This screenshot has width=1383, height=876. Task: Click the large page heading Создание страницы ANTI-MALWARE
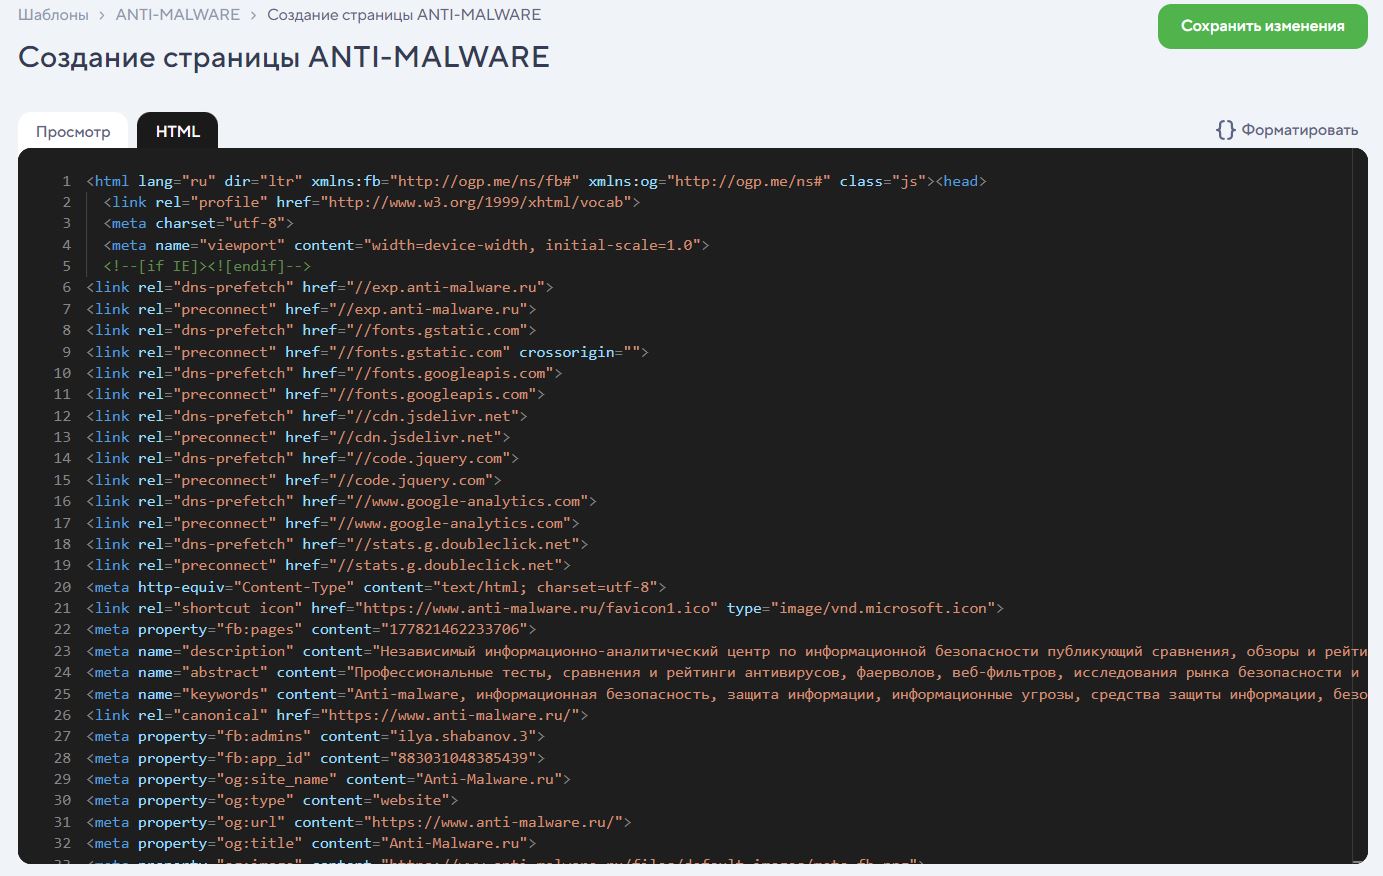coord(284,57)
